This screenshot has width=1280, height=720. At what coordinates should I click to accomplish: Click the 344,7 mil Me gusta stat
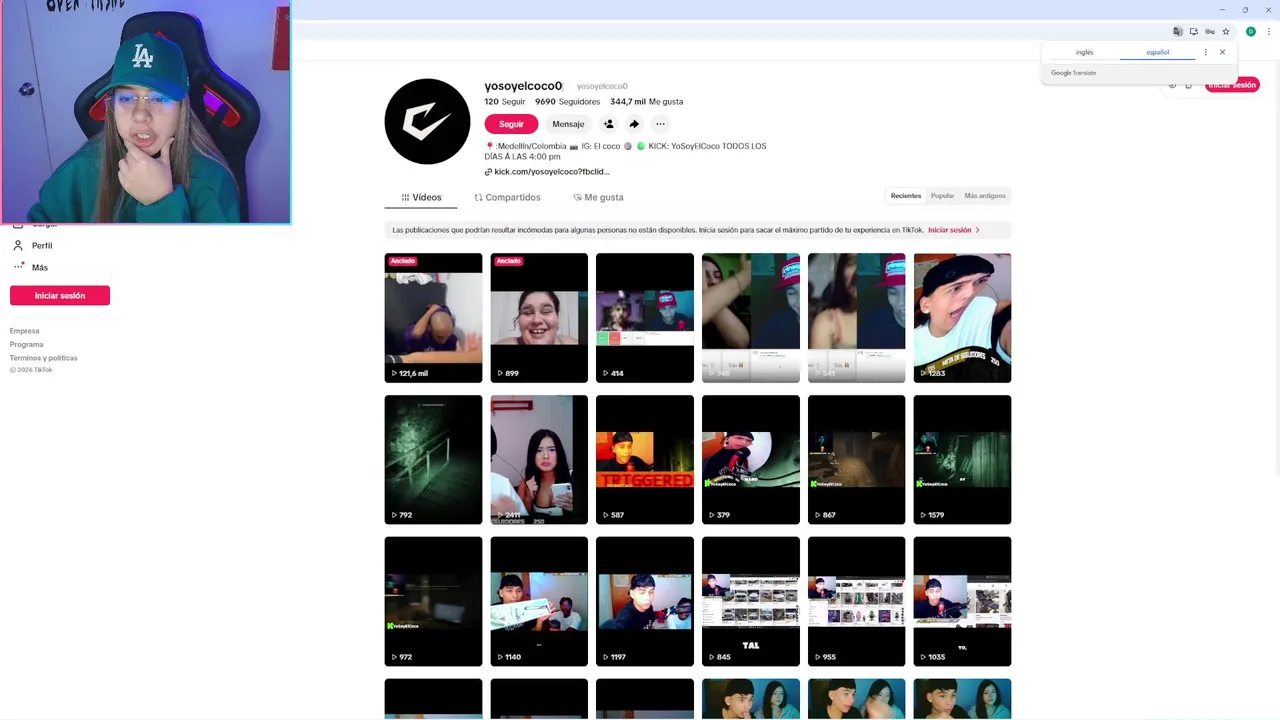click(646, 101)
